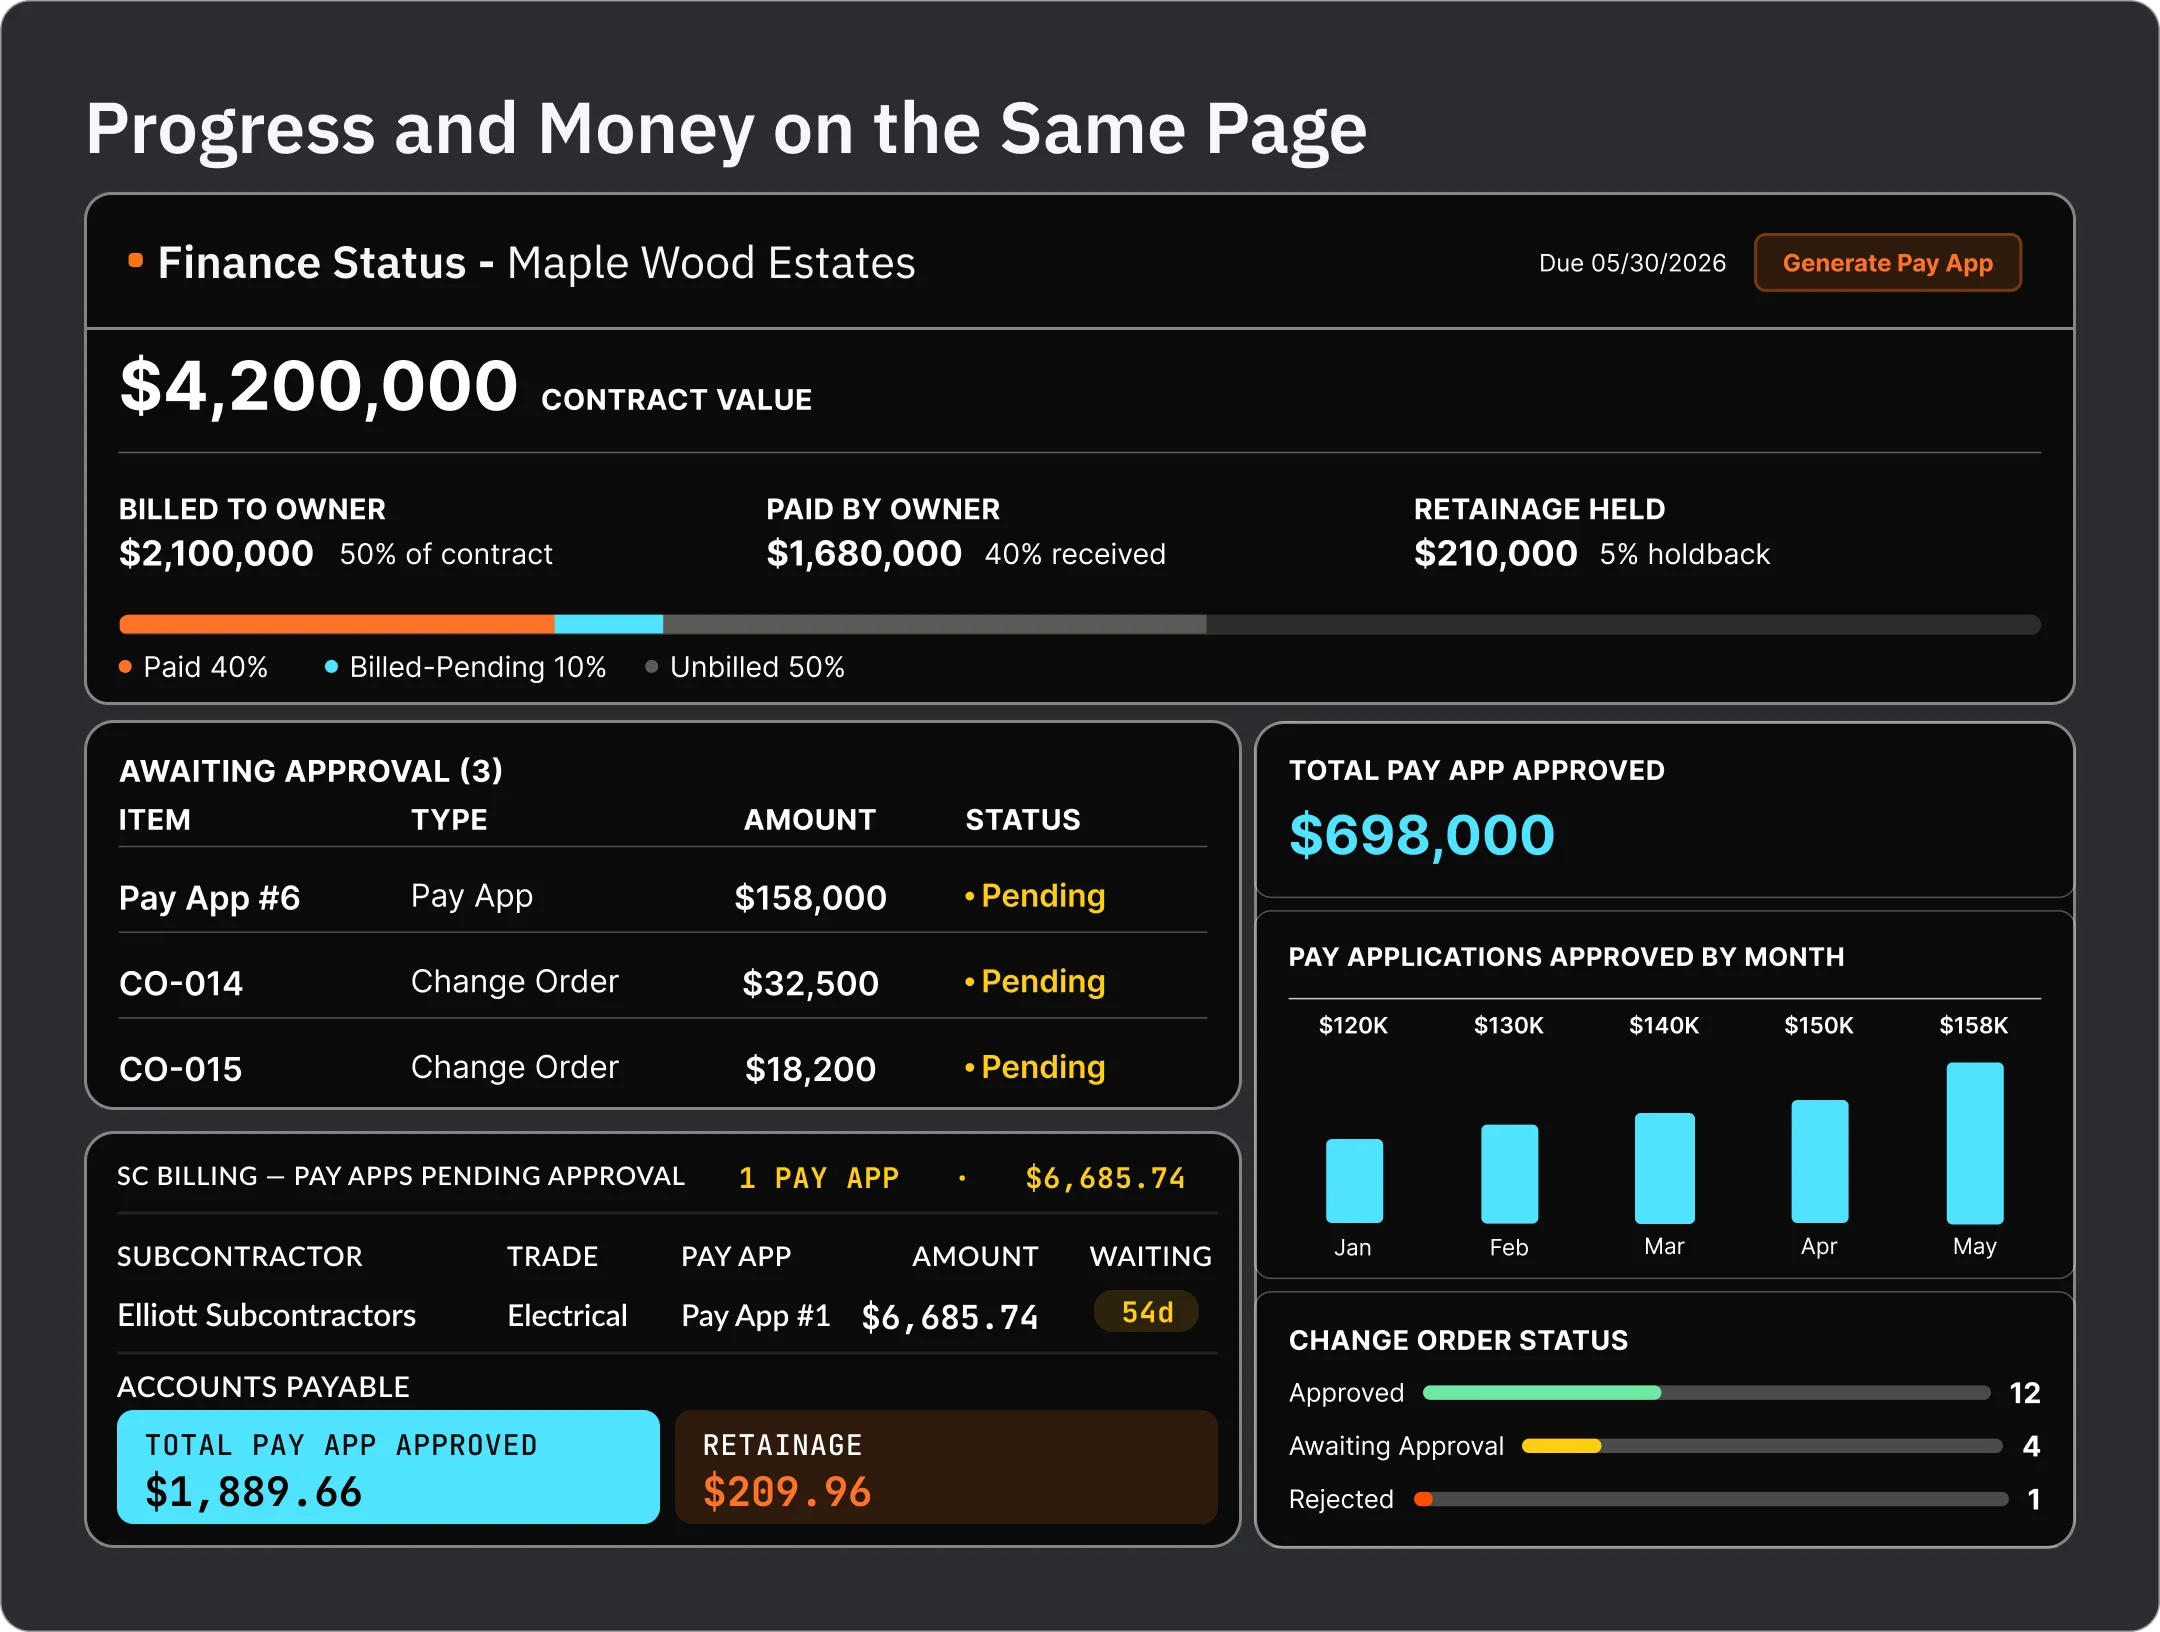This screenshot has height=1632, width=2160.
Task: Open the CO-014 change order item
Action: 181,983
